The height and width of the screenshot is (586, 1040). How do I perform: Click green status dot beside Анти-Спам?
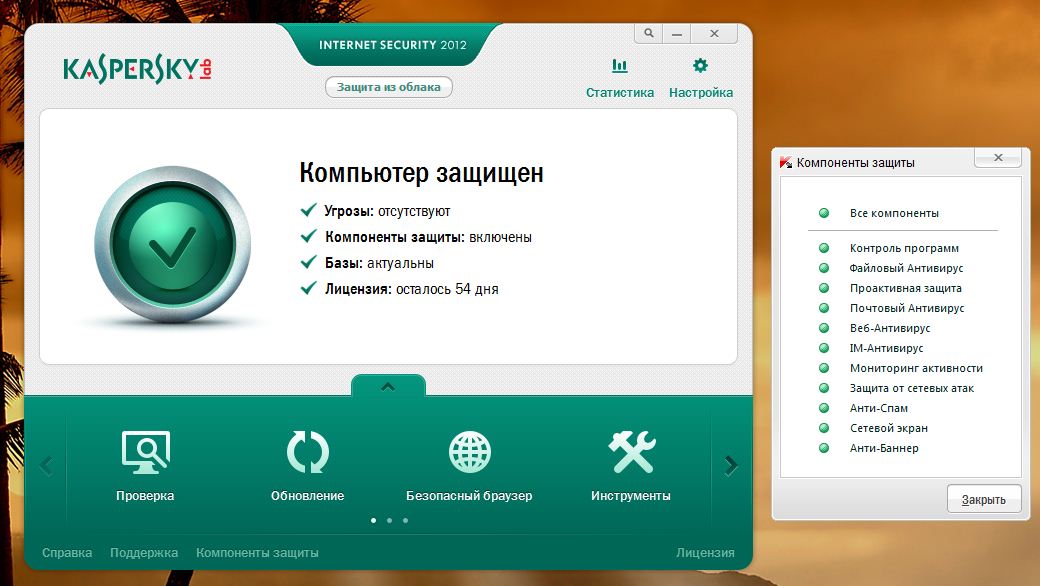(824, 408)
